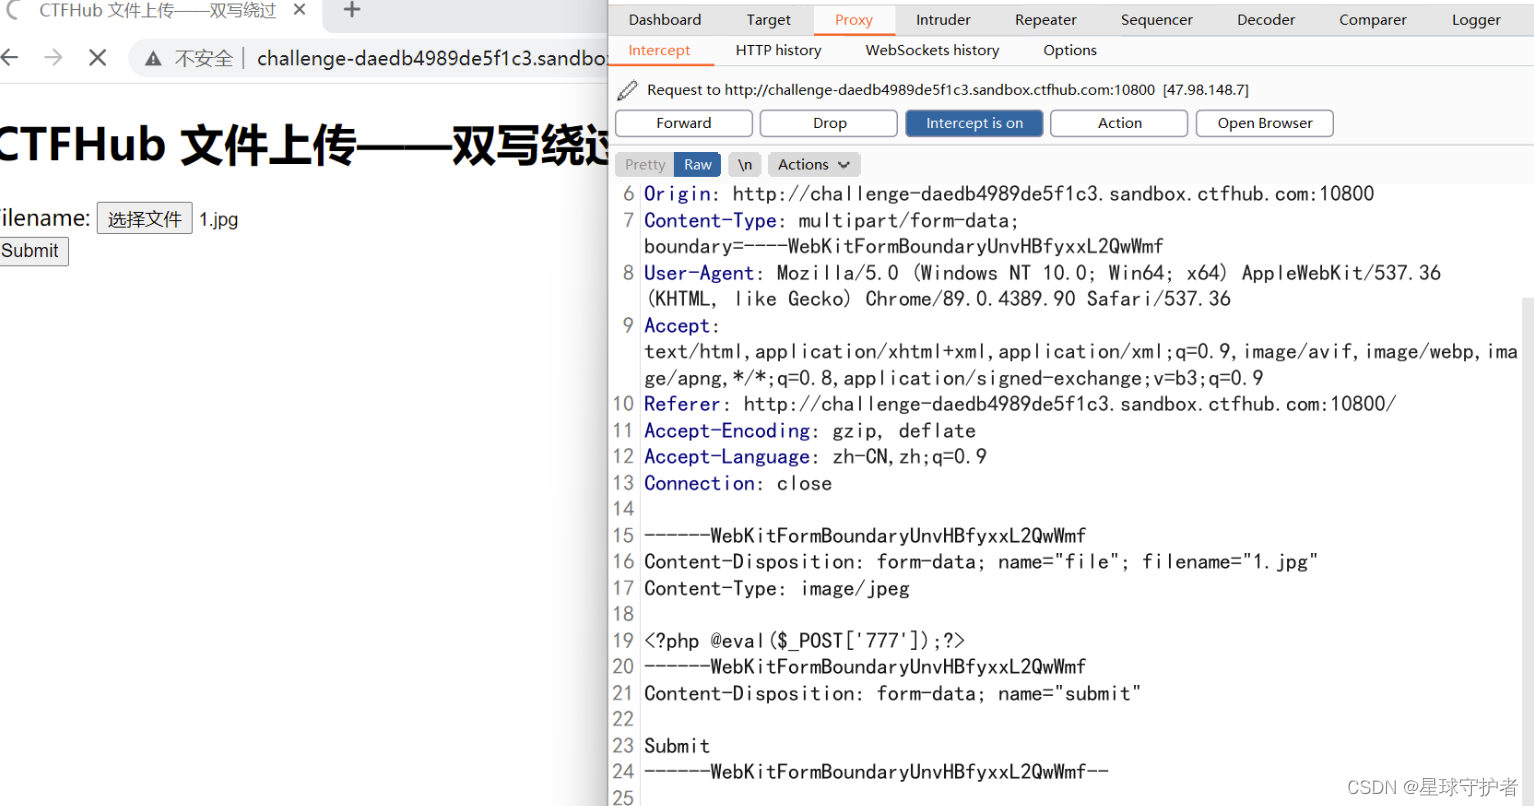Toggle the \n non-printable characters button
1534x806 pixels.
point(745,165)
